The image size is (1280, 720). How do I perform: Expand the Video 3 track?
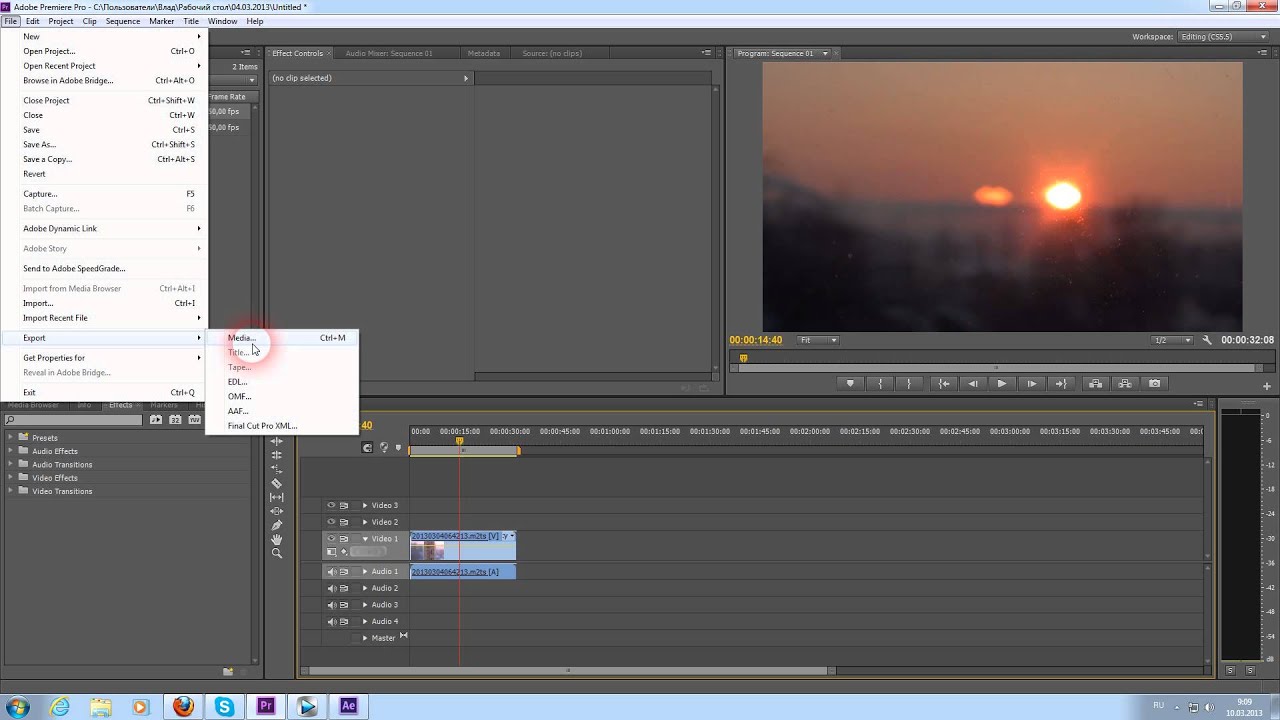tap(365, 505)
